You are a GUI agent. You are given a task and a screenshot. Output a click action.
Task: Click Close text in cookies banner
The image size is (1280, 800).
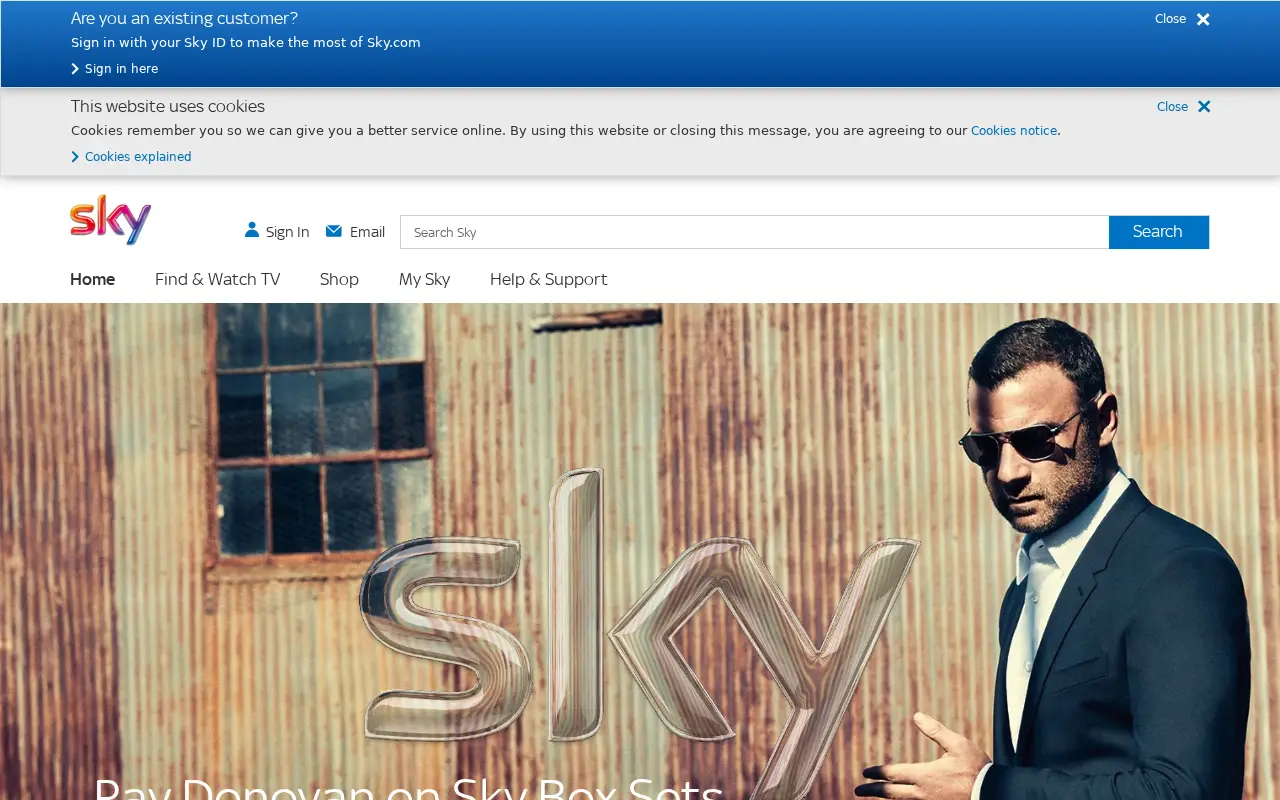pos(1172,107)
